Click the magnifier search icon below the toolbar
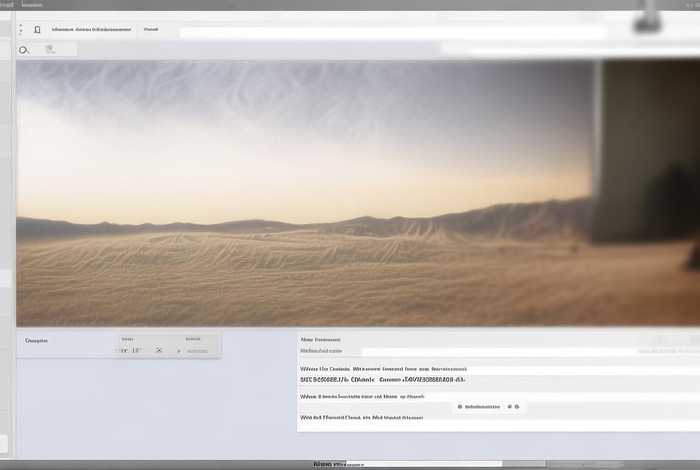The image size is (700, 470). (24, 49)
